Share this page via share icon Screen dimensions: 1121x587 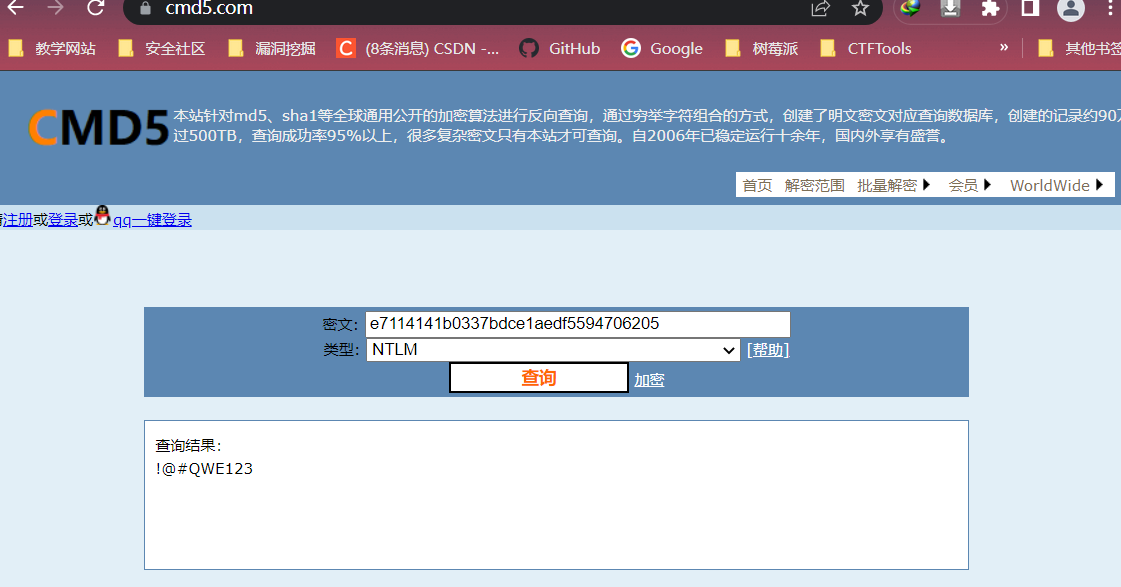coord(820,9)
